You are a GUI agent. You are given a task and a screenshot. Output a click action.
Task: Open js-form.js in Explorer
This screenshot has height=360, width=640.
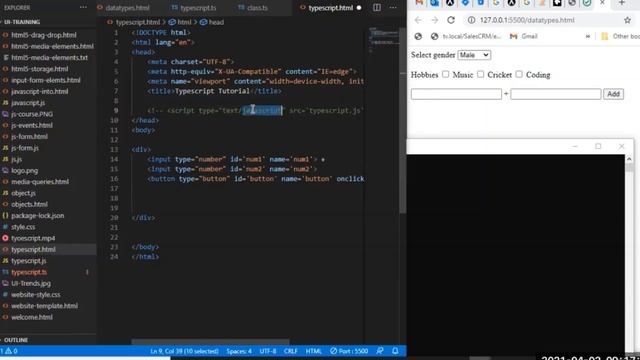pyautogui.click(x=25, y=148)
